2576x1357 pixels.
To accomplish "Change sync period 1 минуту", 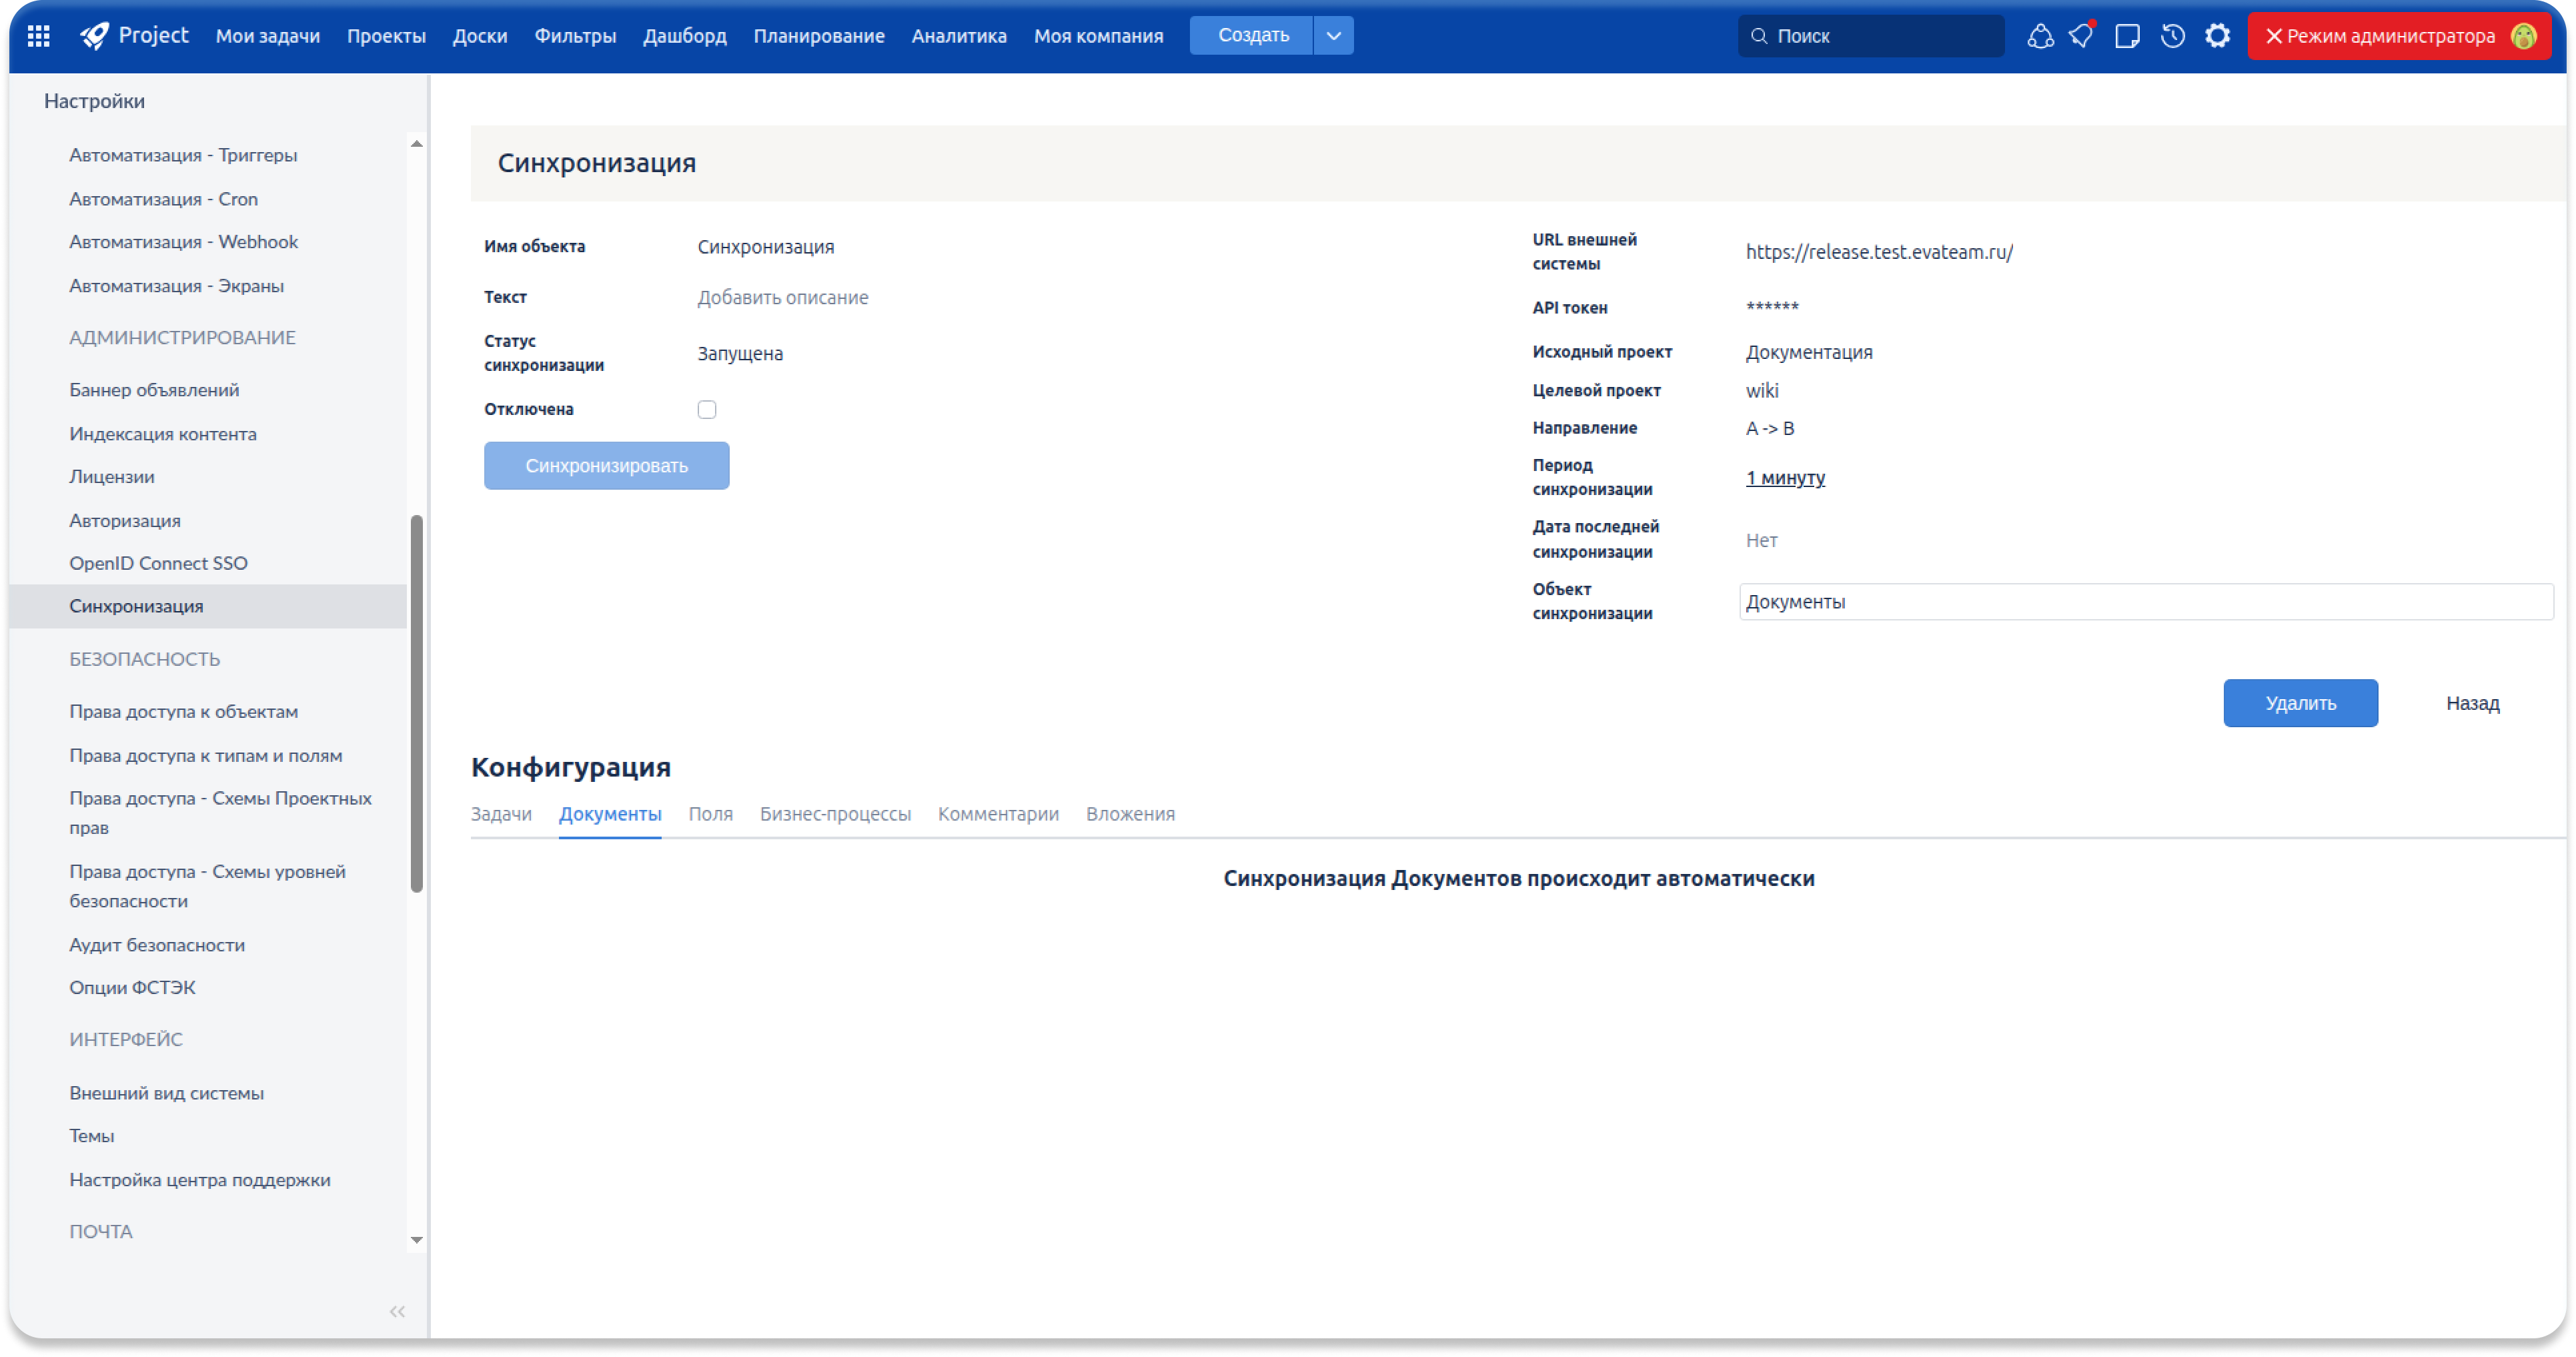I will (1785, 478).
